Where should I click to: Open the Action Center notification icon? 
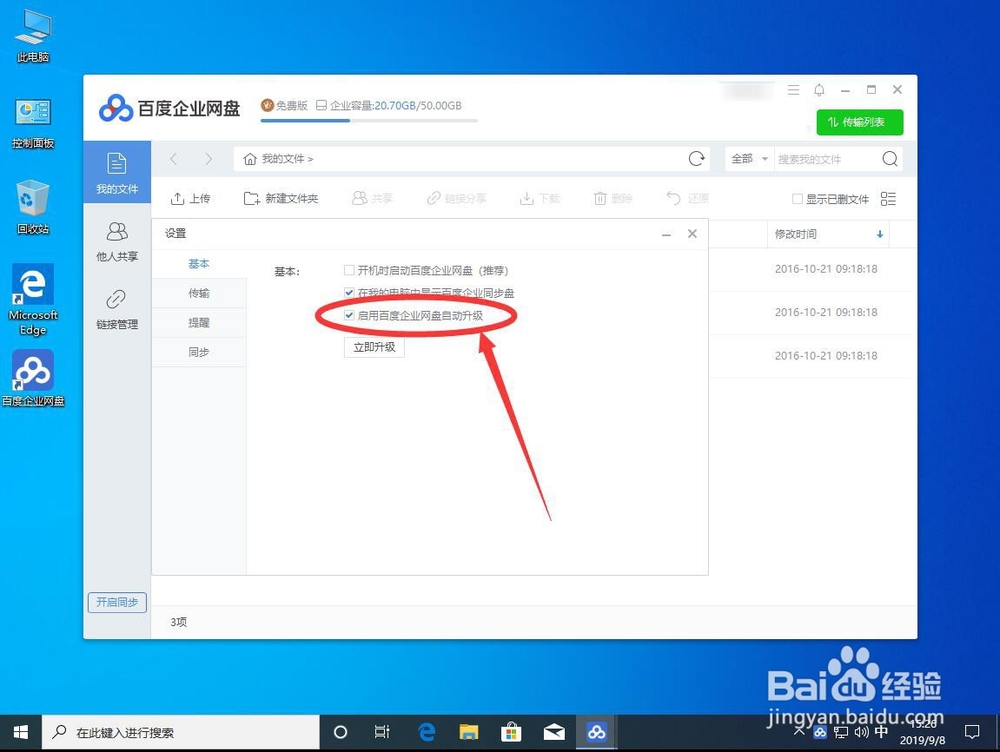(972, 732)
